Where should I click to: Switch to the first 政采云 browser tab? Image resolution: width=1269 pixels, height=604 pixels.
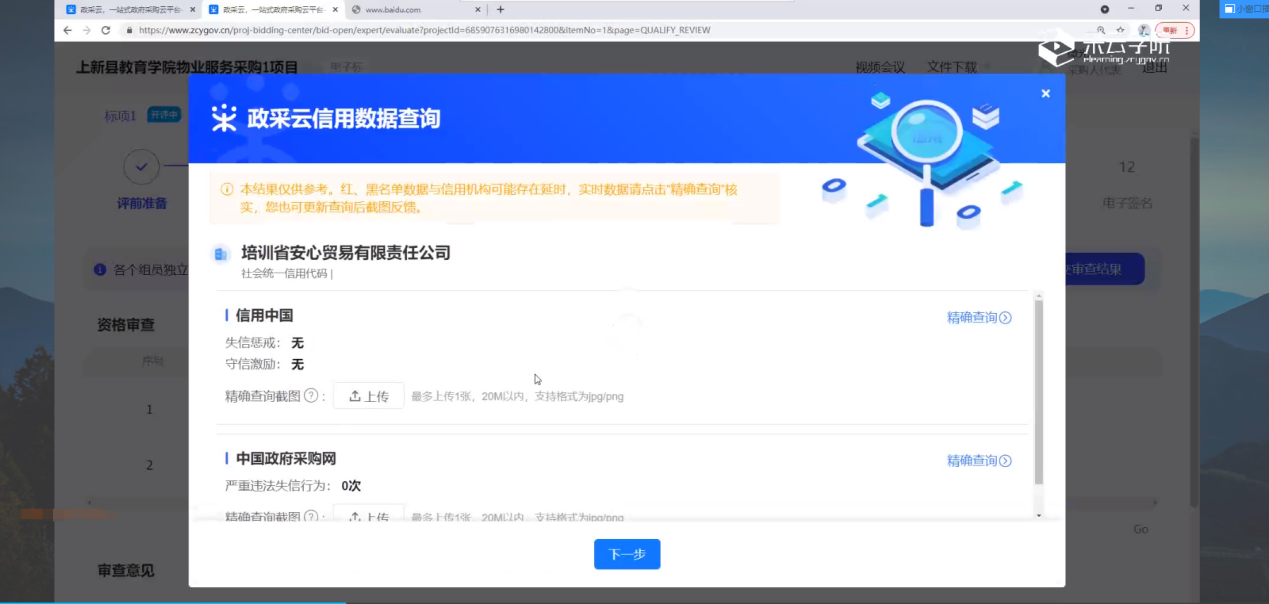(129, 9)
